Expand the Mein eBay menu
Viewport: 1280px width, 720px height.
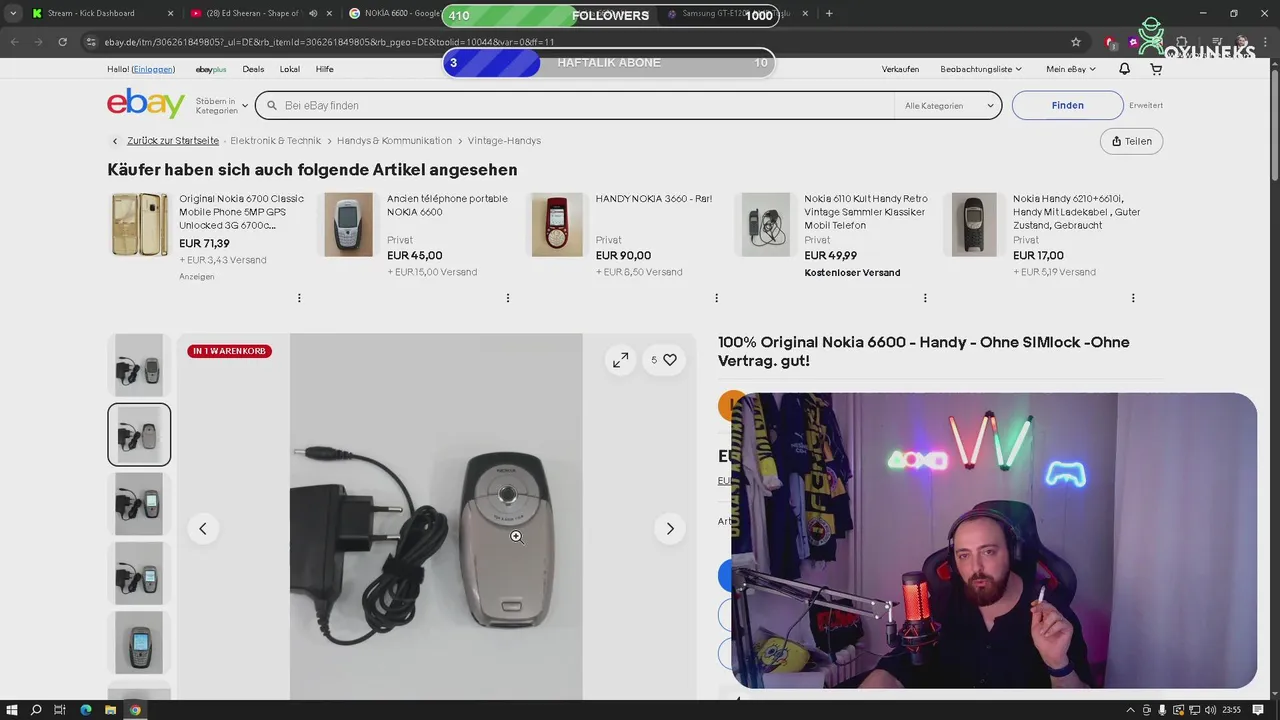1071,69
